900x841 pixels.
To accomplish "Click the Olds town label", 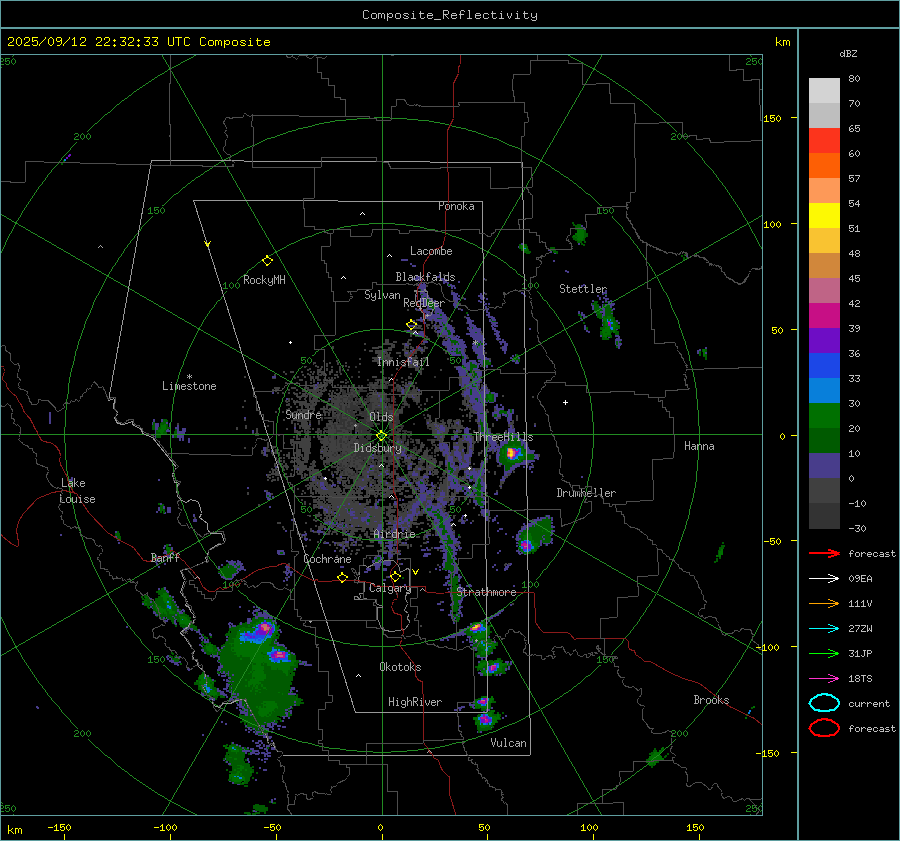I will pyautogui.click(x=381, y=417).
